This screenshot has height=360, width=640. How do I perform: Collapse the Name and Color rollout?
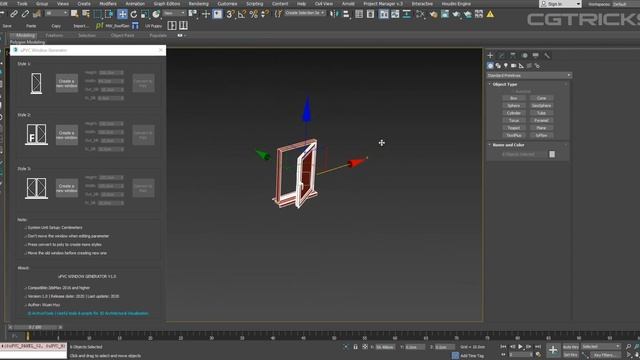(508, 145)
